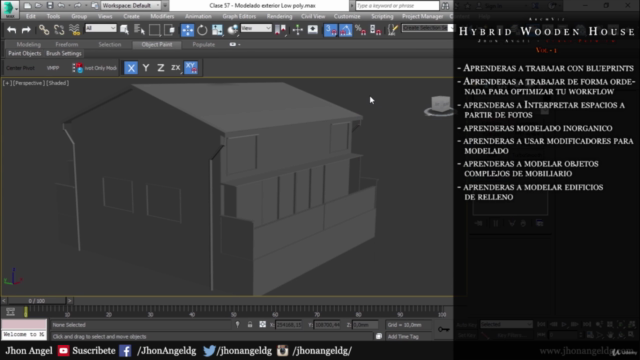
Task: Step the time slider forward with right arrow
Action: click(69, 301)
